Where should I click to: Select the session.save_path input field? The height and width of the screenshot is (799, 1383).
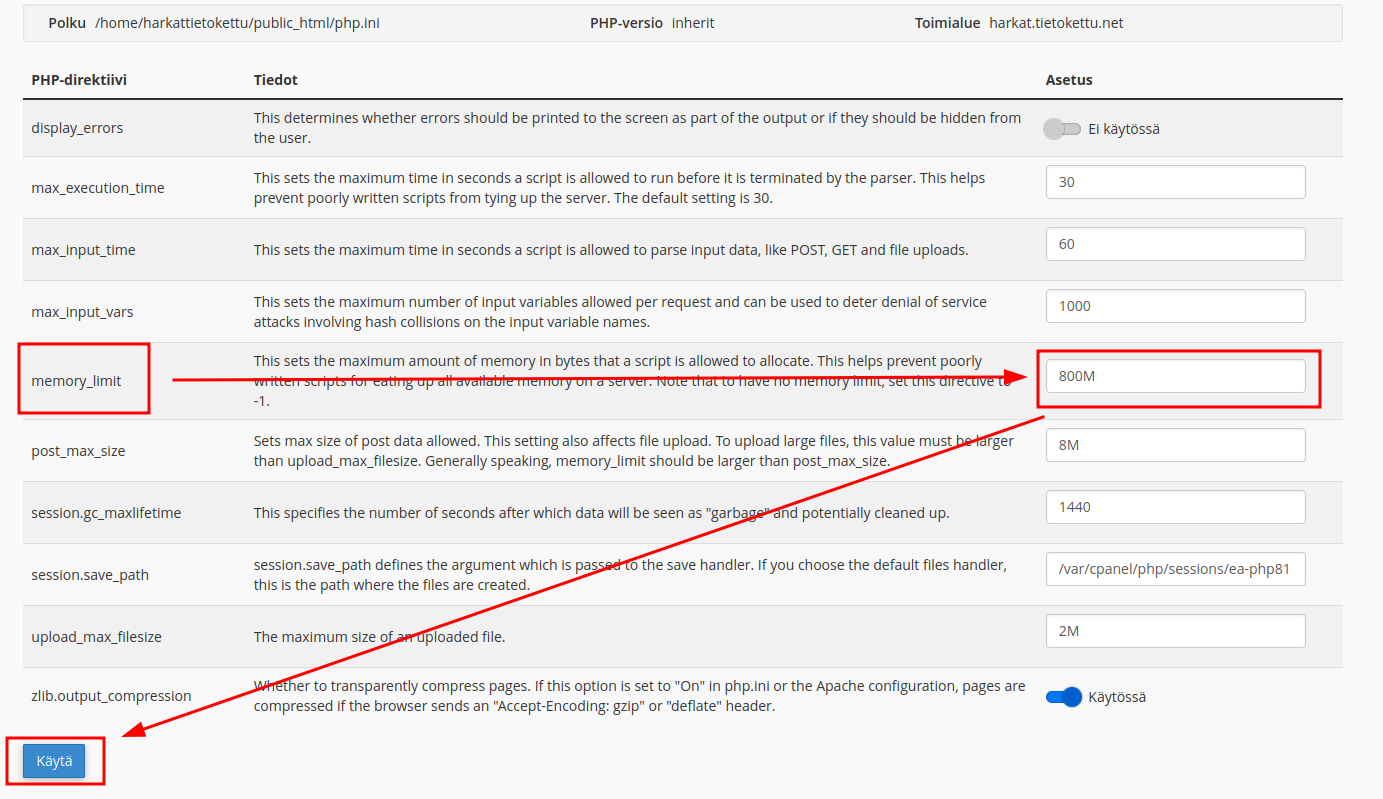click(x=1175, y=569)
